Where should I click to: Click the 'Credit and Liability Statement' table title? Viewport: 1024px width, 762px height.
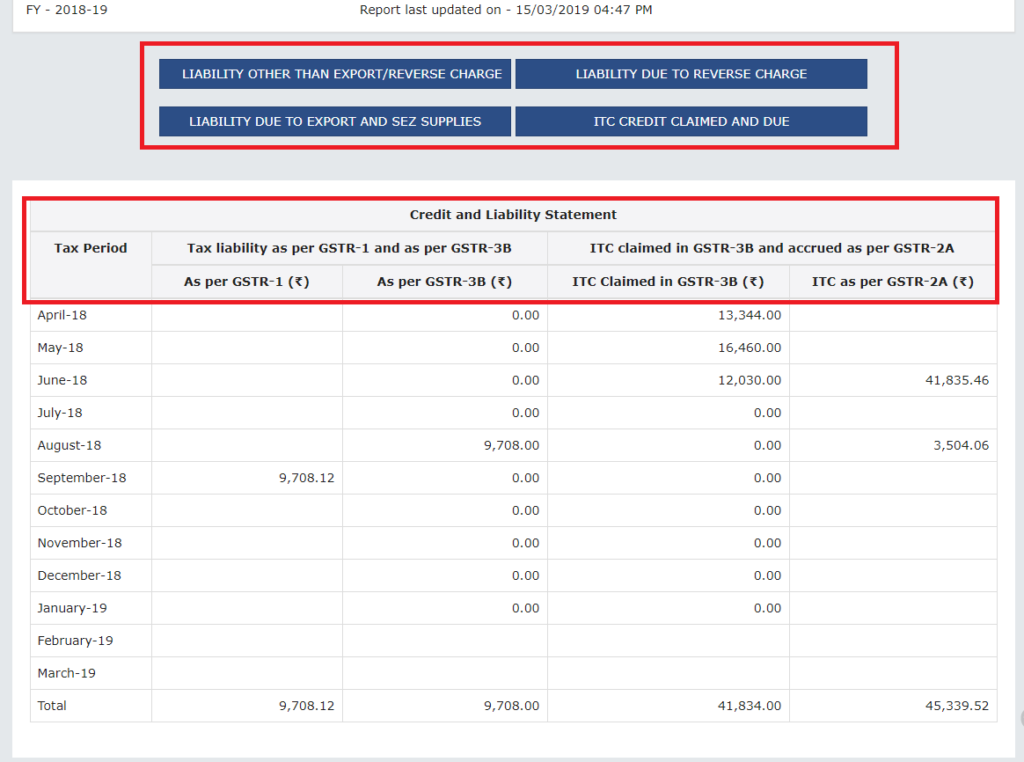[513, 215]
